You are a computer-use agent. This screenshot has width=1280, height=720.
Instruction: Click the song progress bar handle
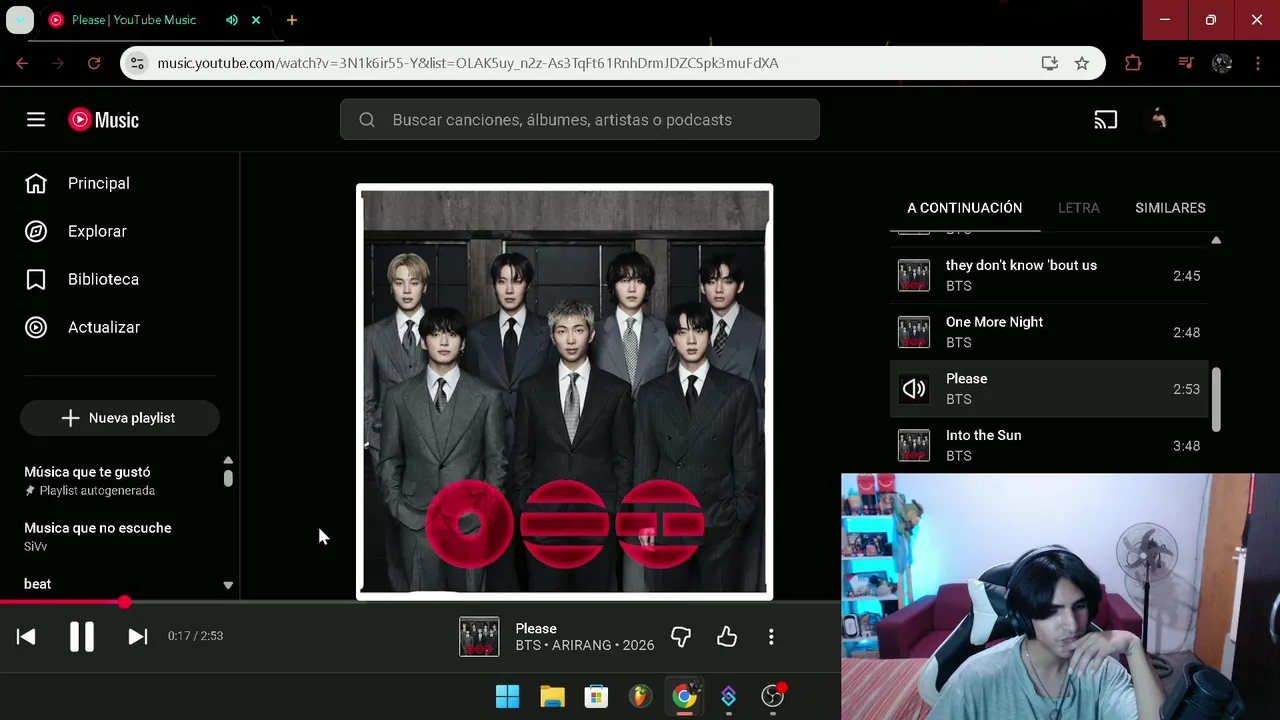(x=124, y=602)
